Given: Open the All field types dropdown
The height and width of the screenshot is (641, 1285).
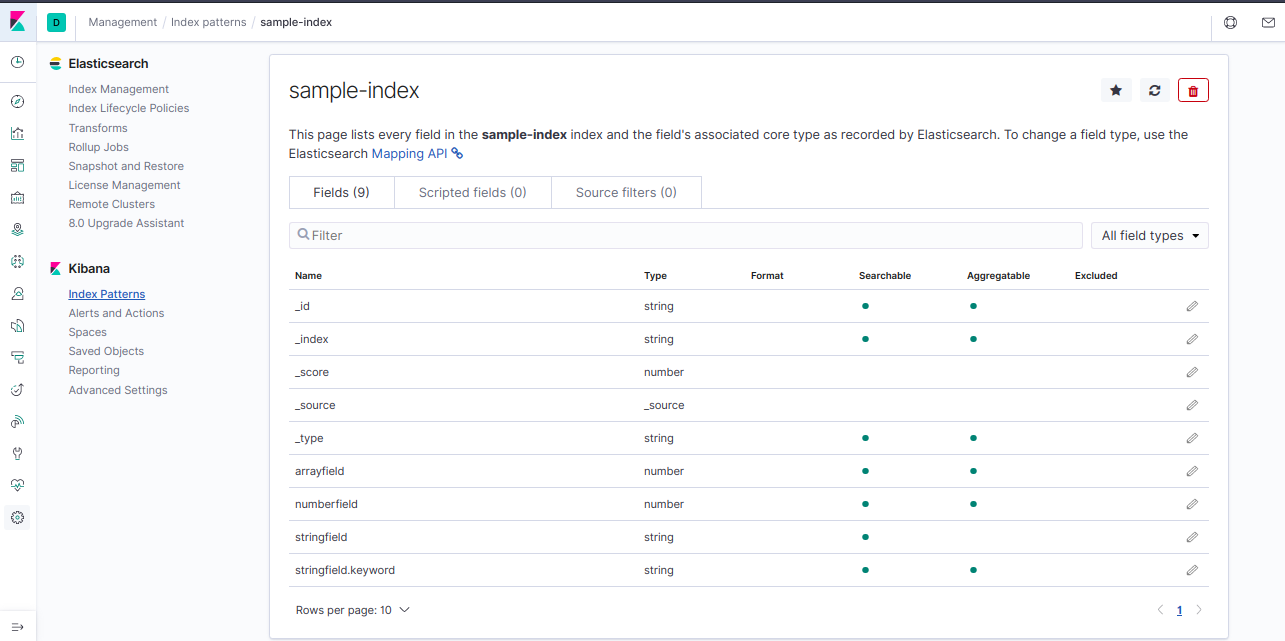Looking at the screenshot, I should (x=1149, y=235).
